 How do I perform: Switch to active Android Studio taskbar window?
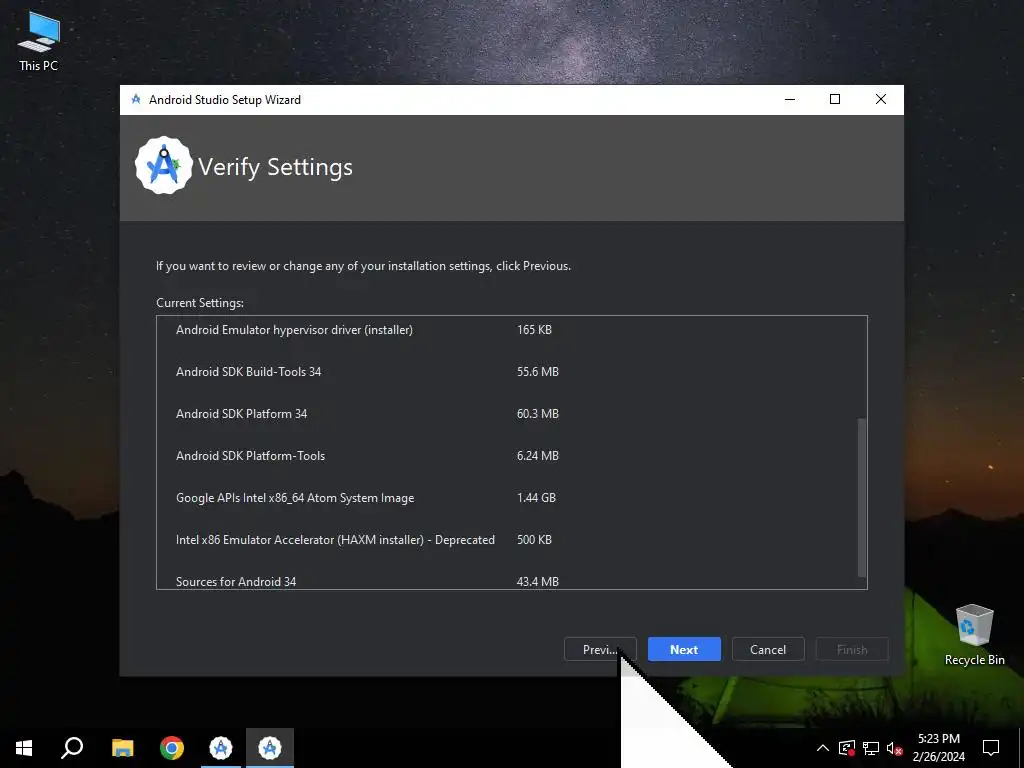pyautogui.click(x=270, y=748)
